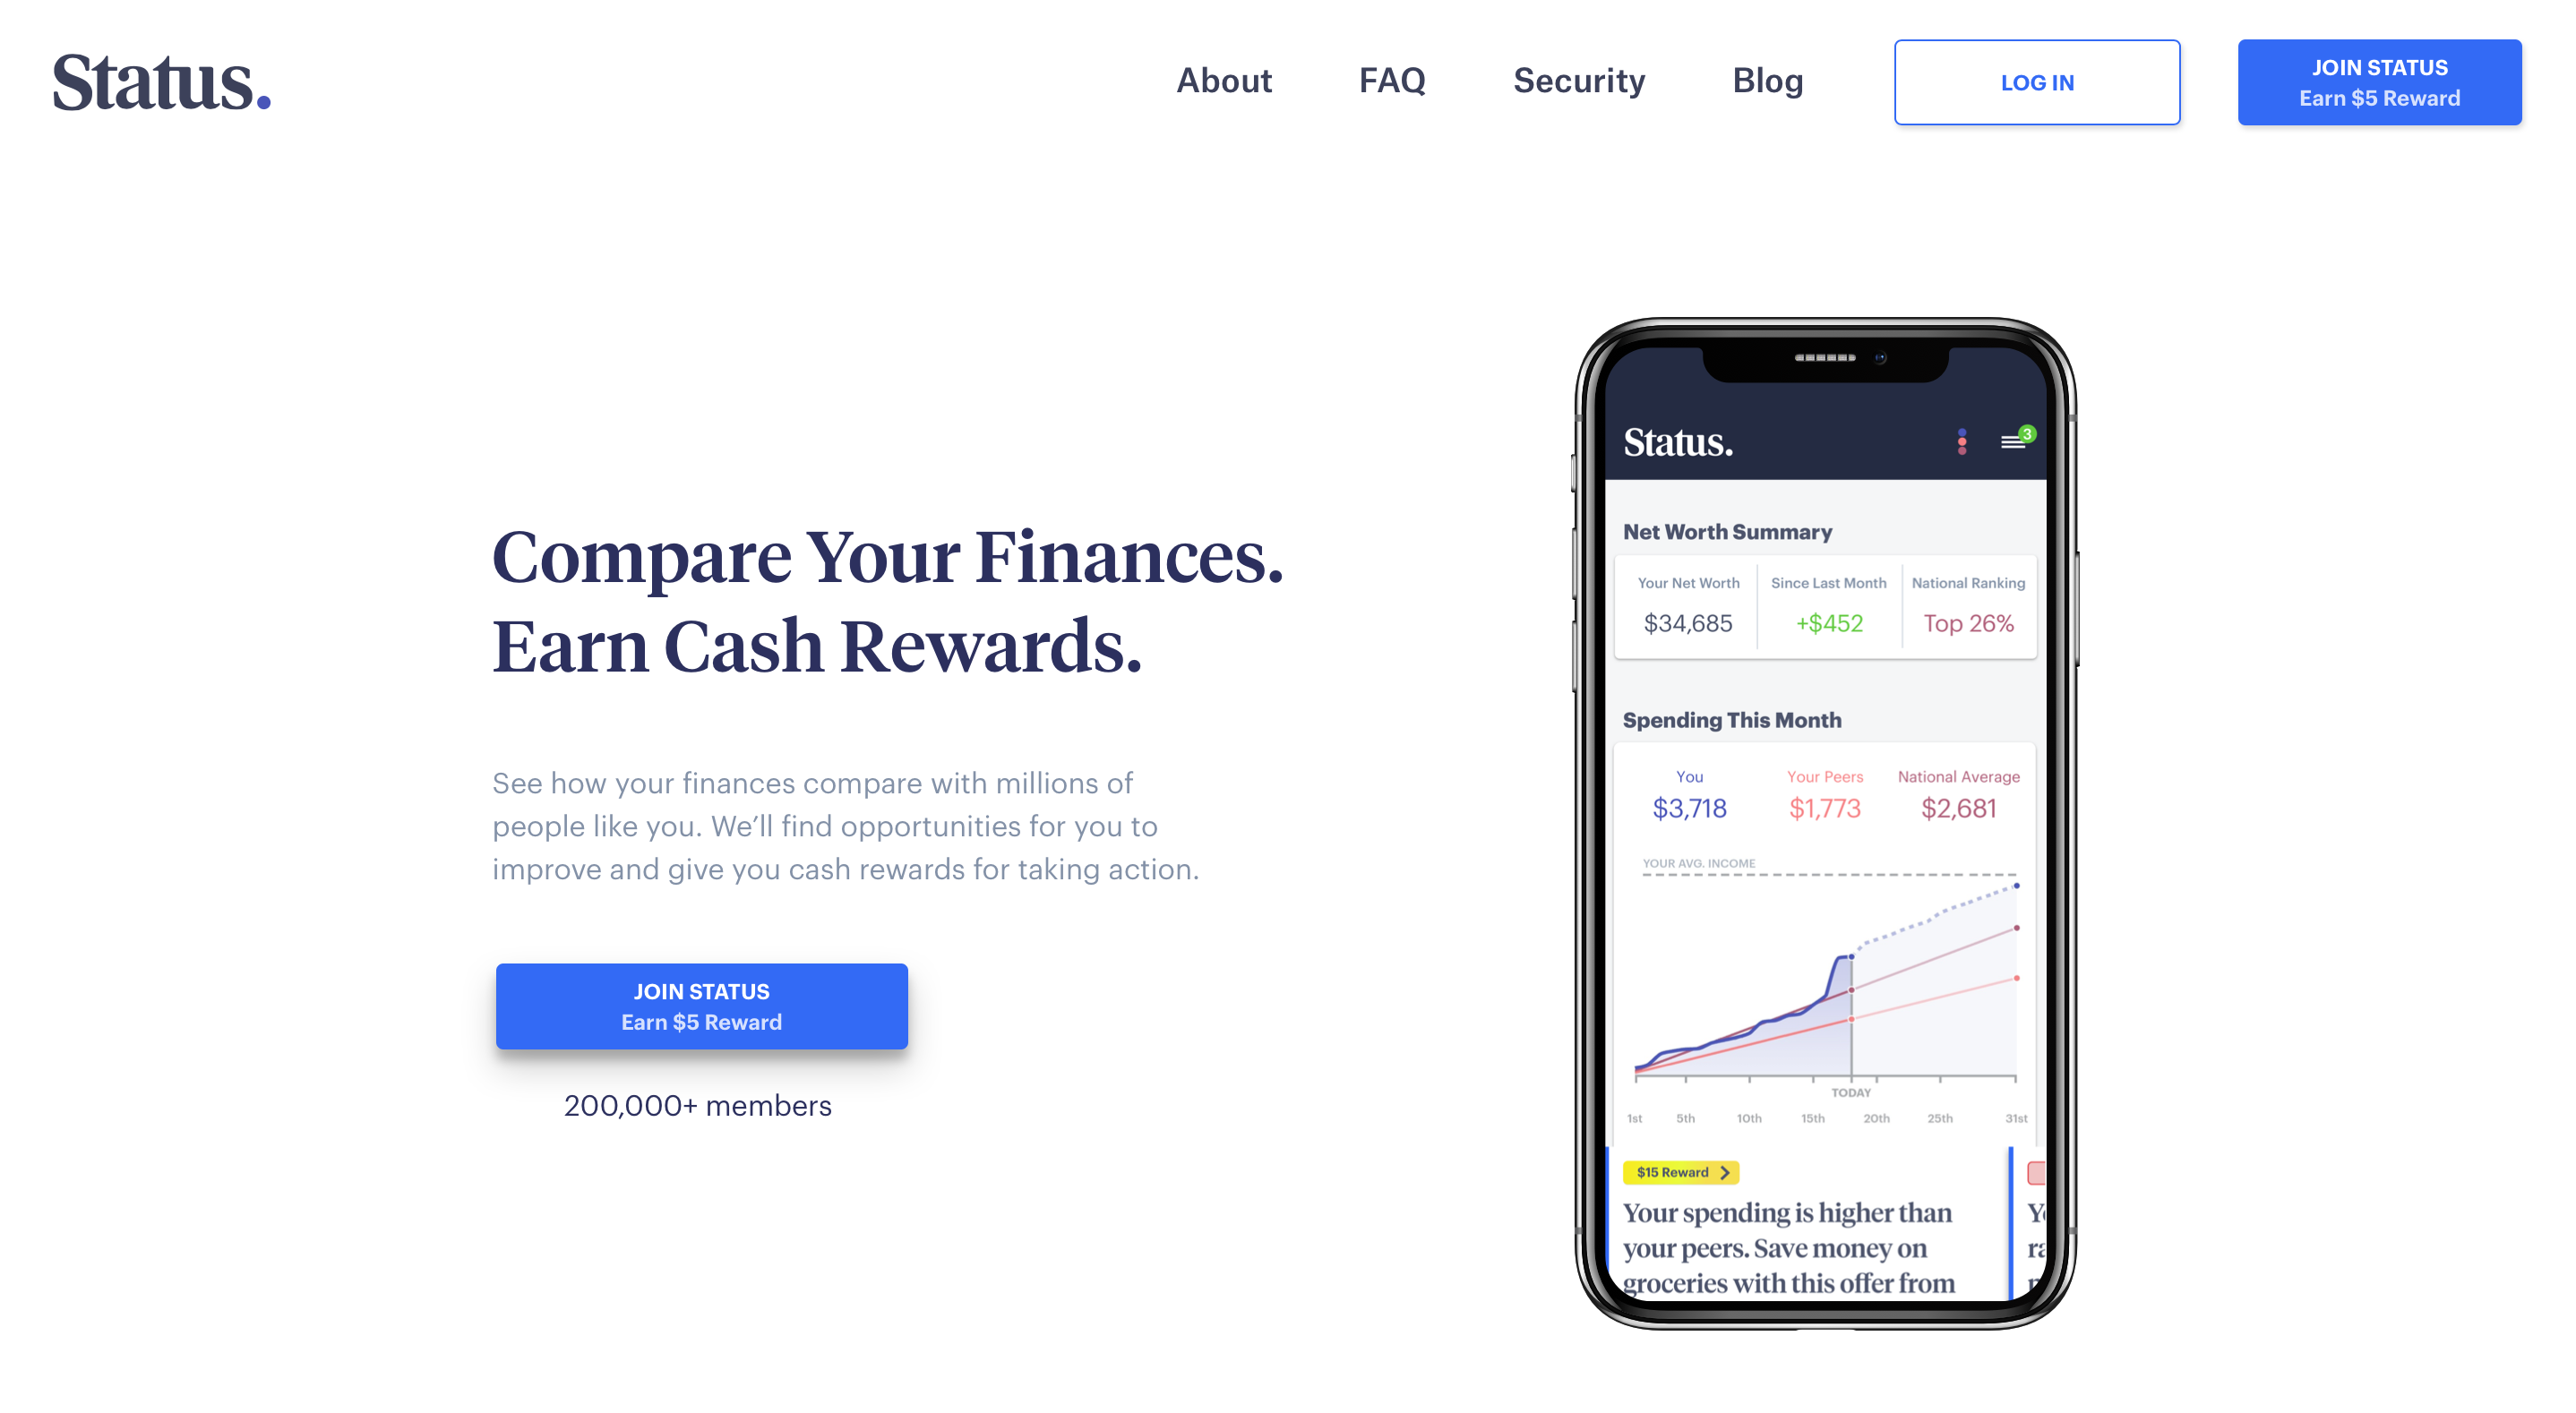Toggle national average spending comparison
Image resolution: width=2576 pixels, height=1413 pixels.
click(x=1954, y=792)
